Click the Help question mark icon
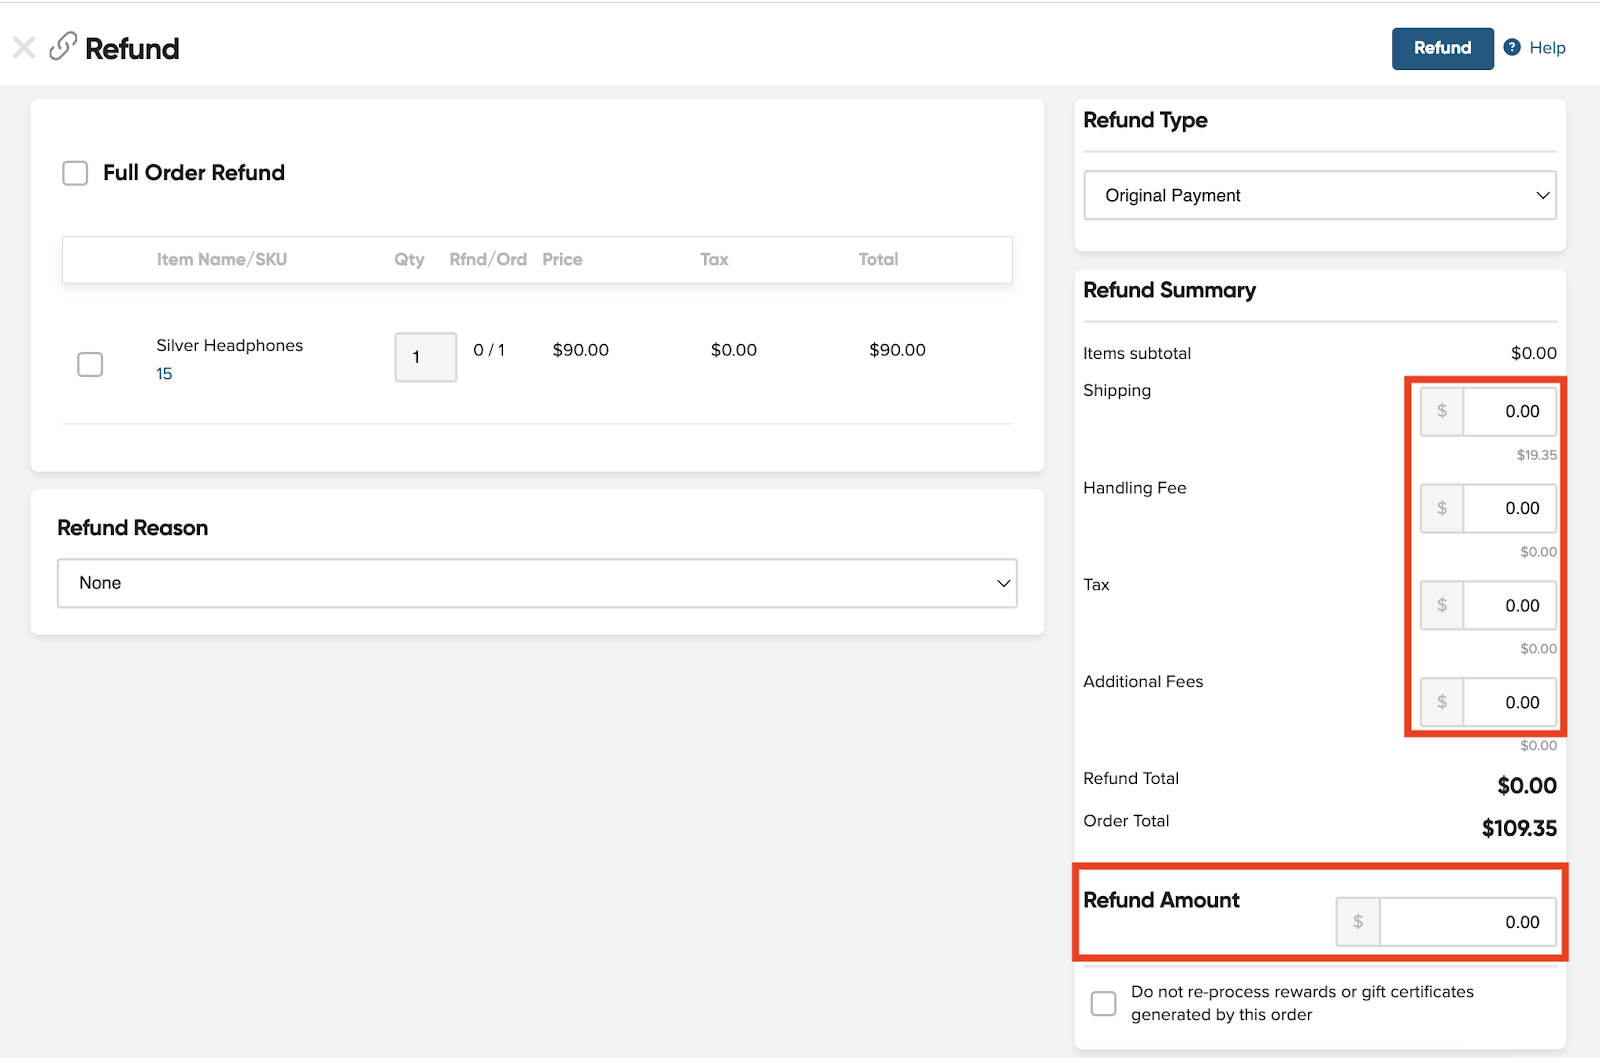The height and width of the screenshot is (1058, 1600). click(x=1512, y=47)
